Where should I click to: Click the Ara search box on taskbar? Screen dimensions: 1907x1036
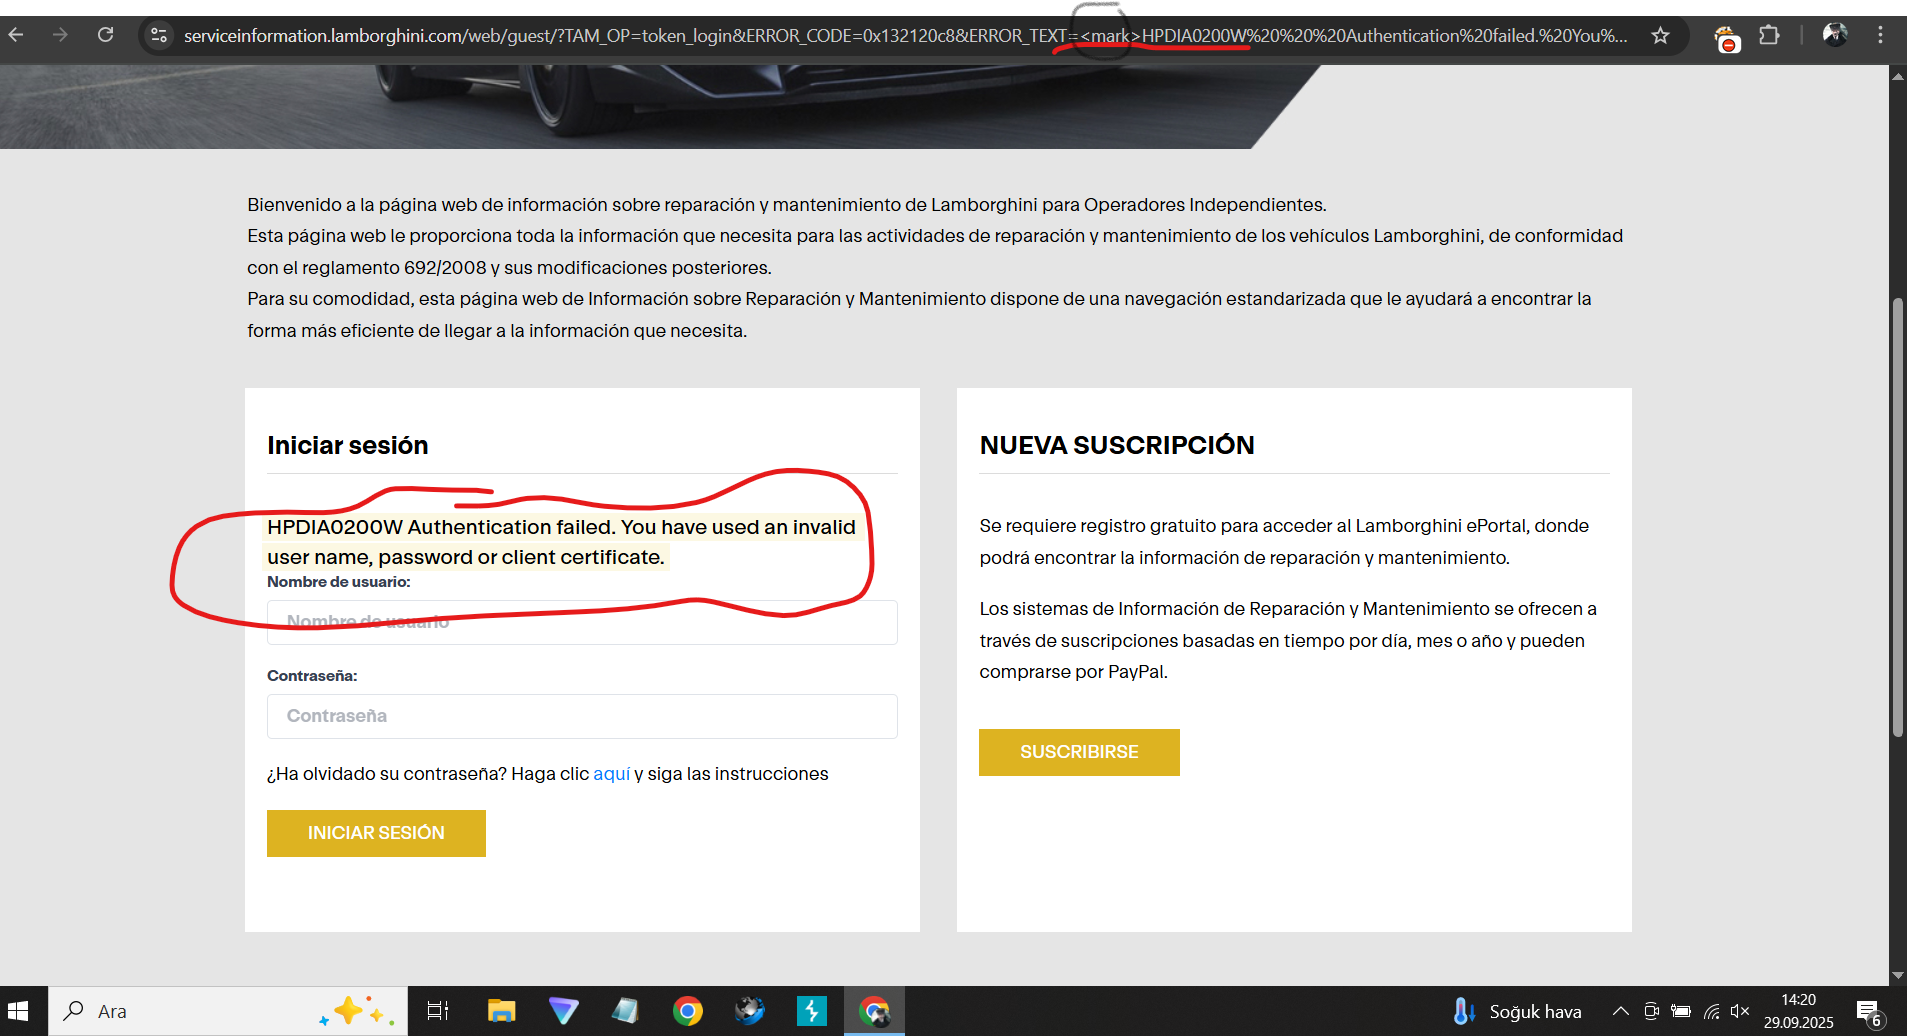(x=228, y=1011)
